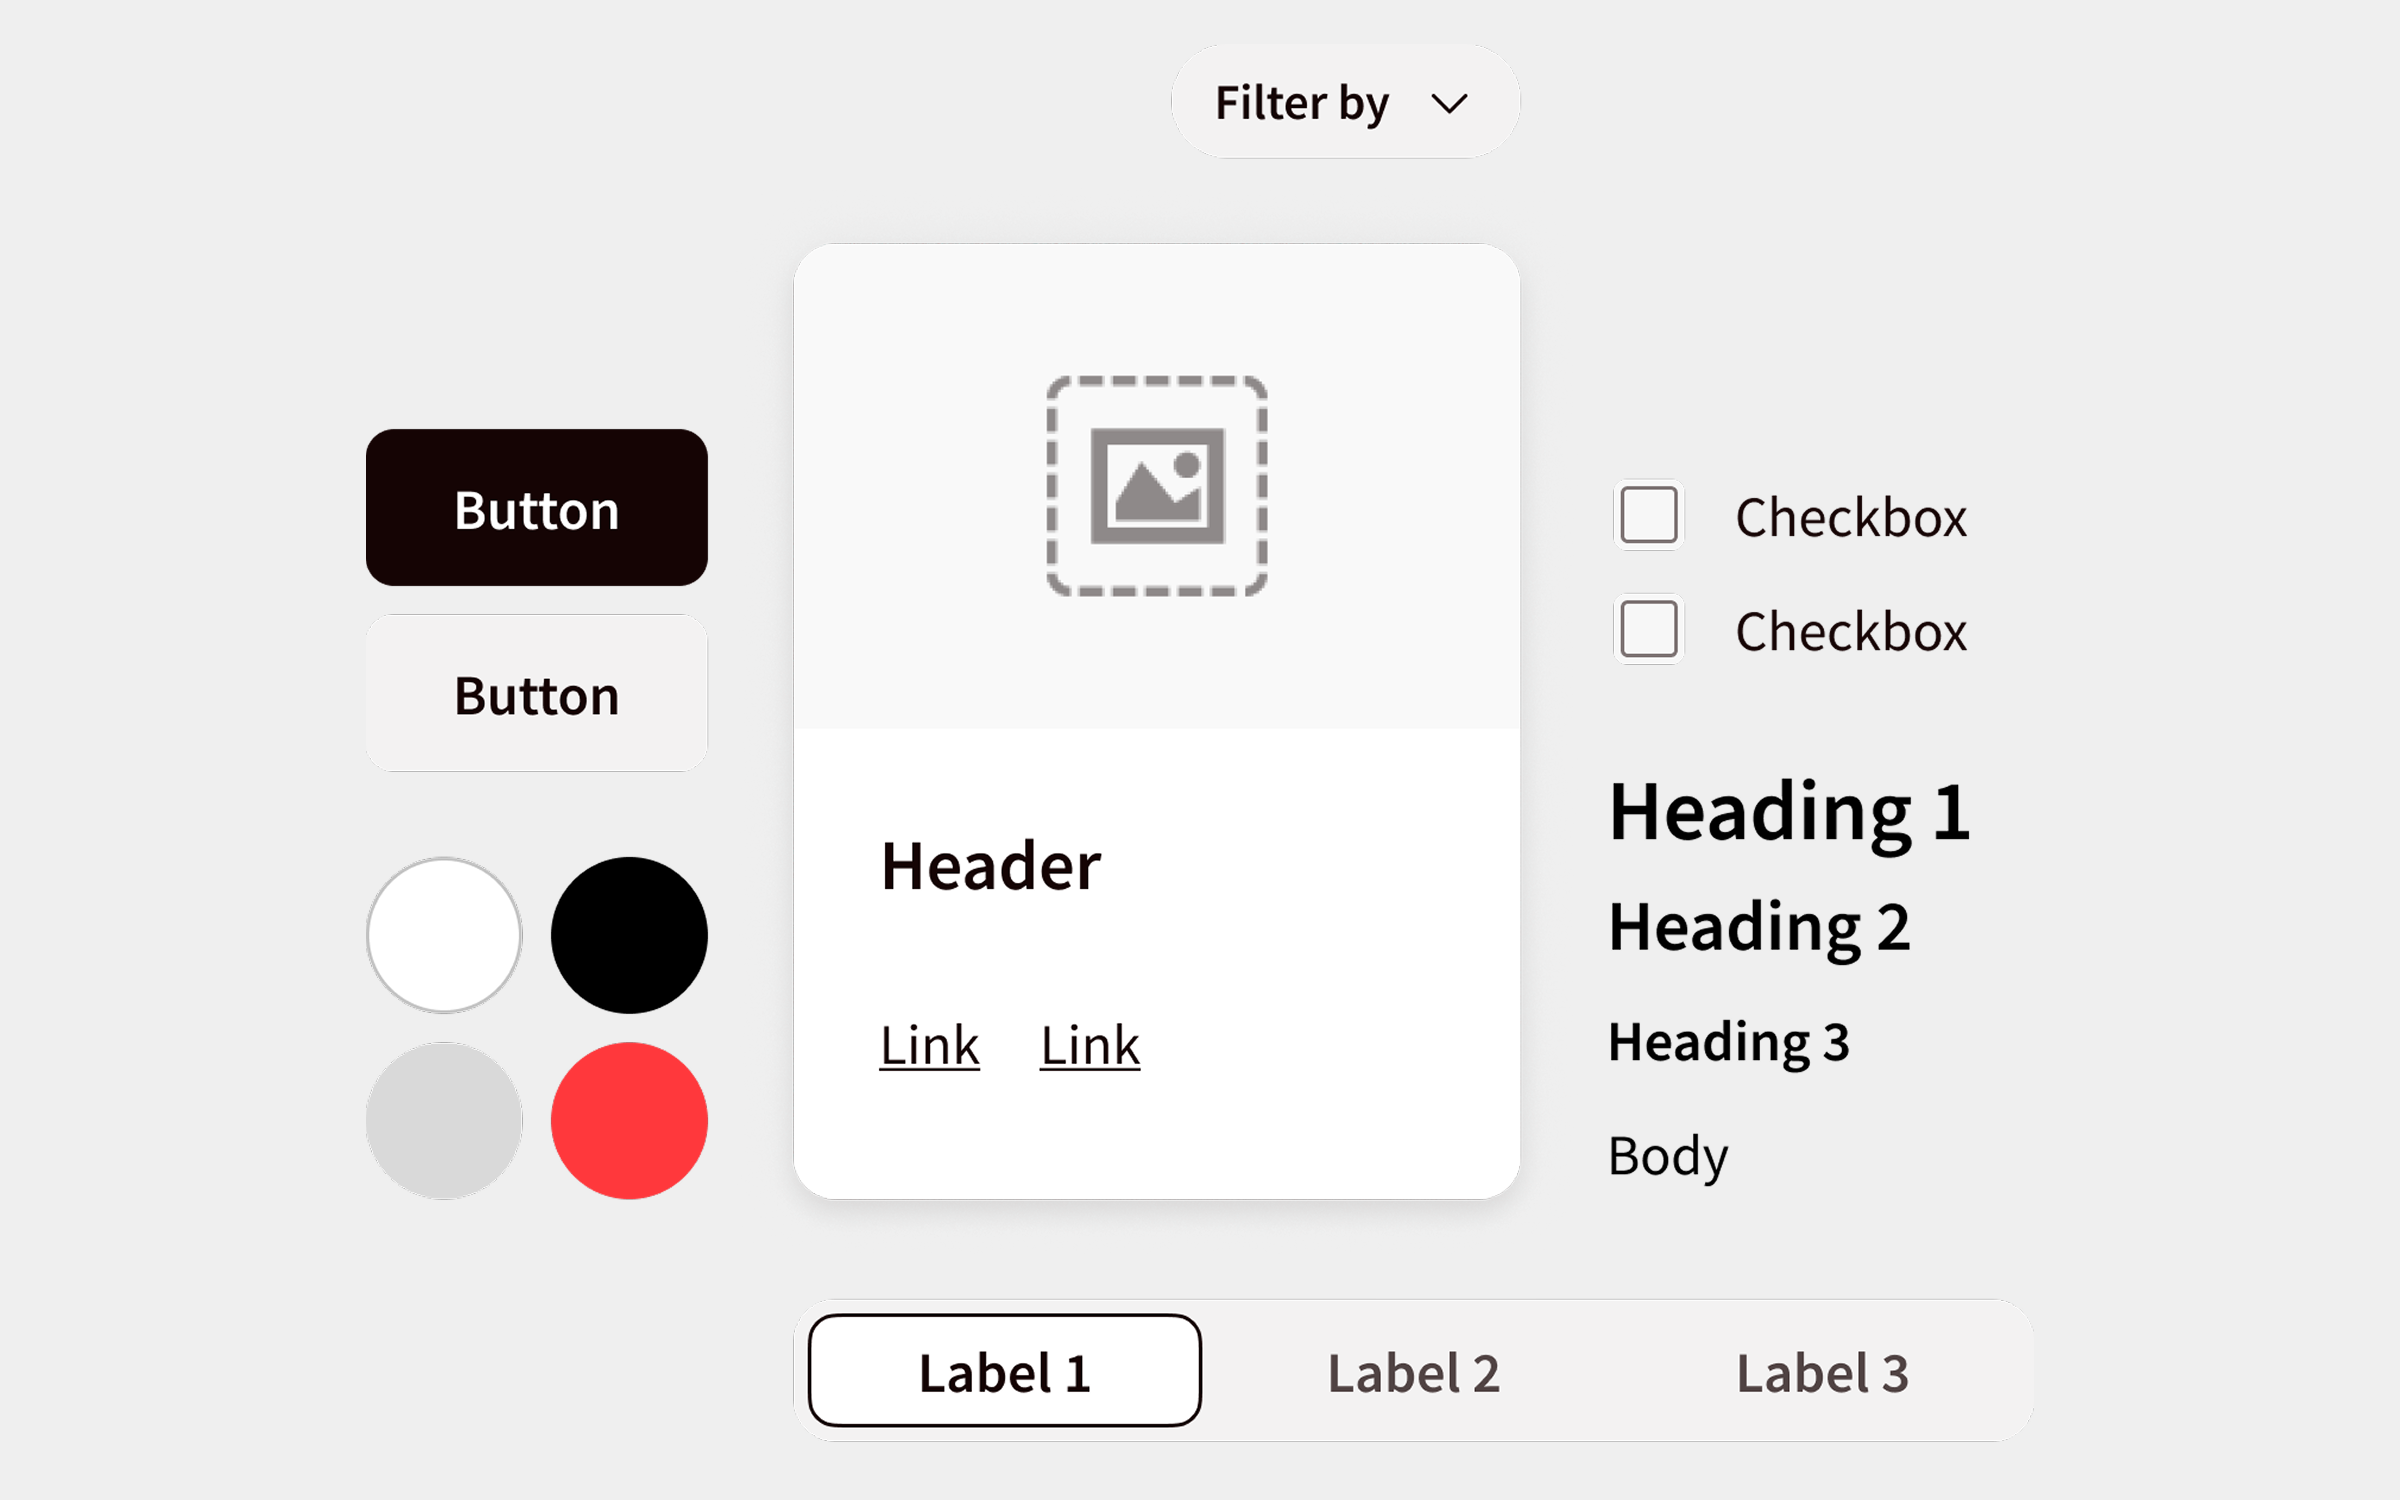Screen dimensions: 2400x1500
Task: Click the Heading 1 text sample
Action: pos(1789,813)
